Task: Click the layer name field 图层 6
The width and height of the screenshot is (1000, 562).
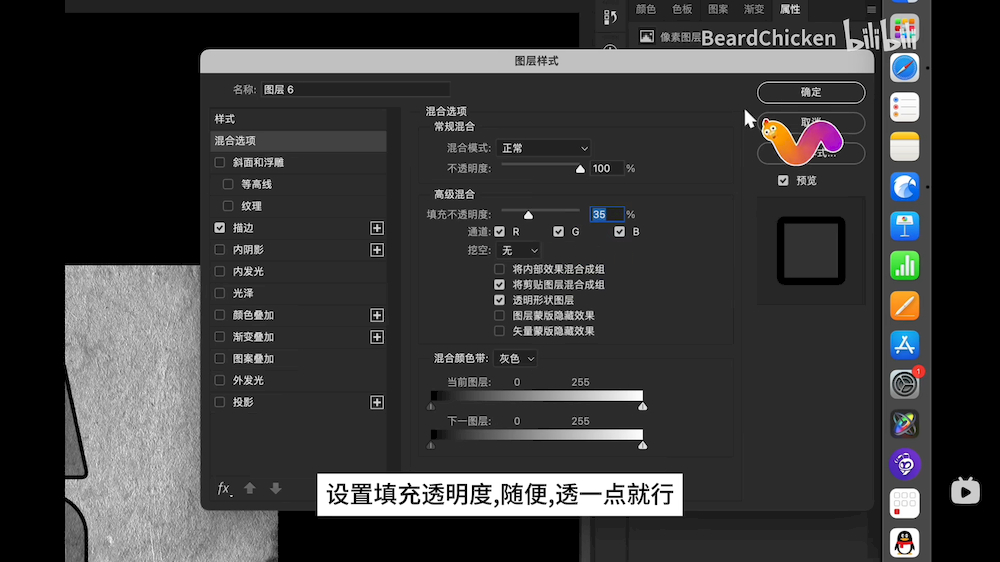Action: (356, 90)
